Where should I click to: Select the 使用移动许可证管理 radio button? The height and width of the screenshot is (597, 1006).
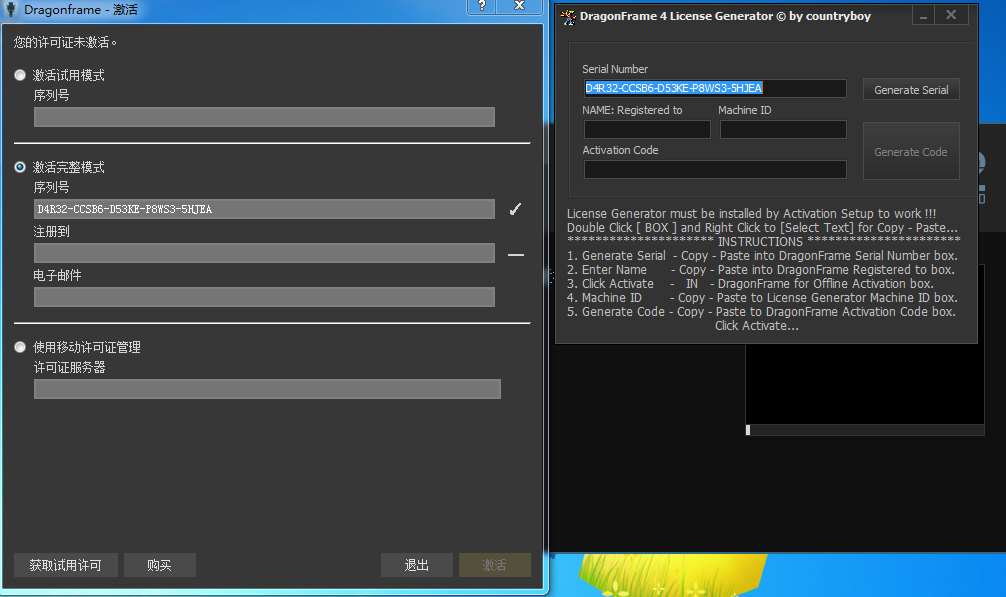click(x=20, y=347)
